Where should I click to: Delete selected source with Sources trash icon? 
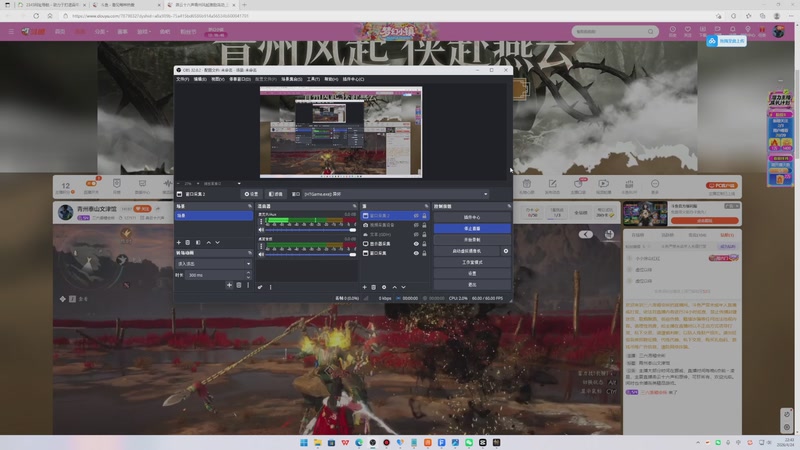(373, 287)
